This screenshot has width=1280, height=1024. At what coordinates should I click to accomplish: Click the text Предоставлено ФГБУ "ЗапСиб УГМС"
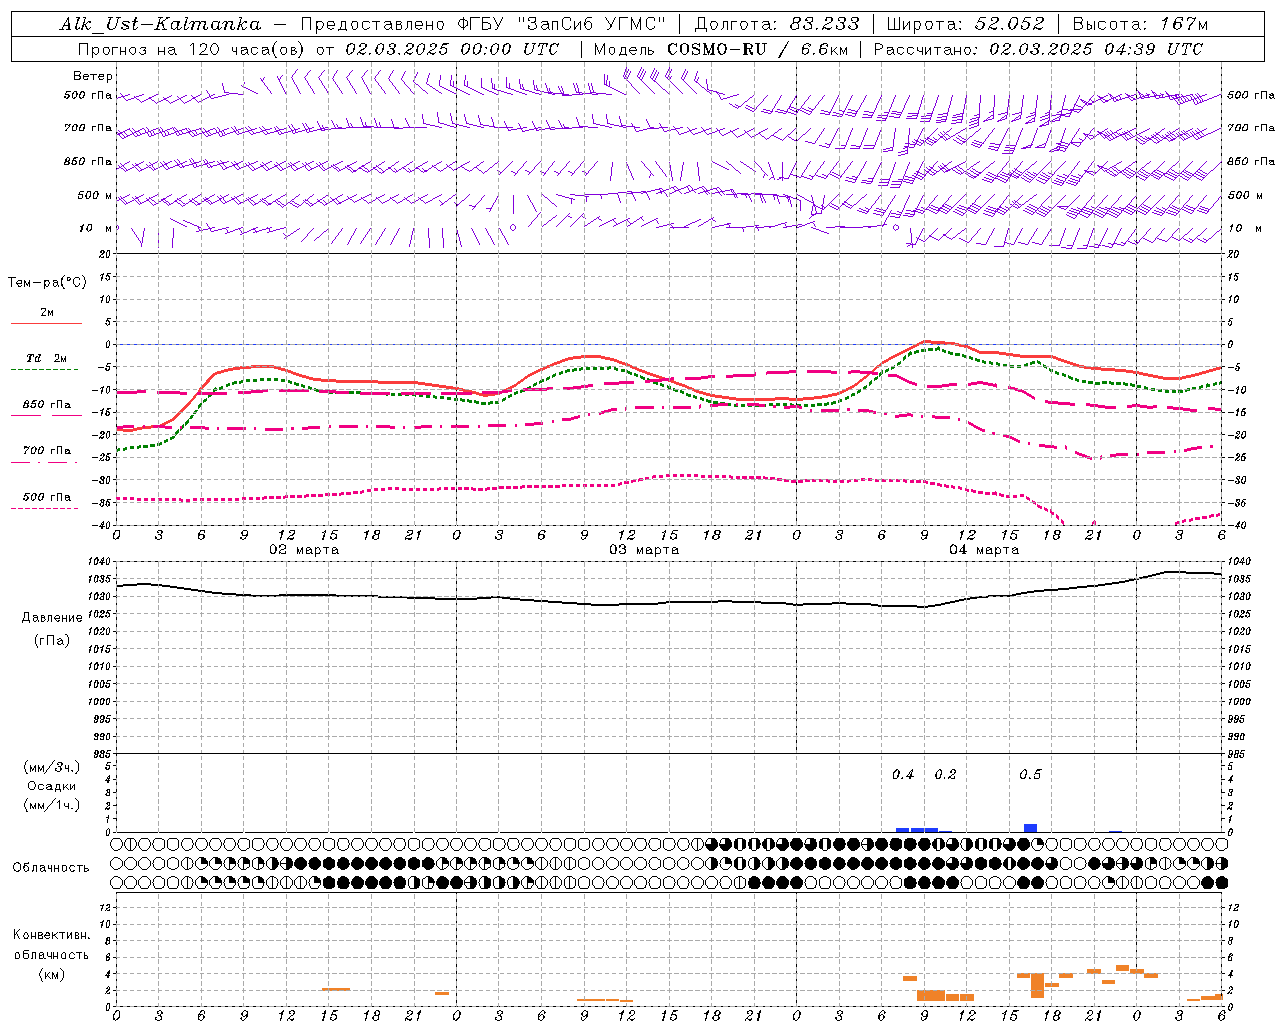tap(483, 24)
